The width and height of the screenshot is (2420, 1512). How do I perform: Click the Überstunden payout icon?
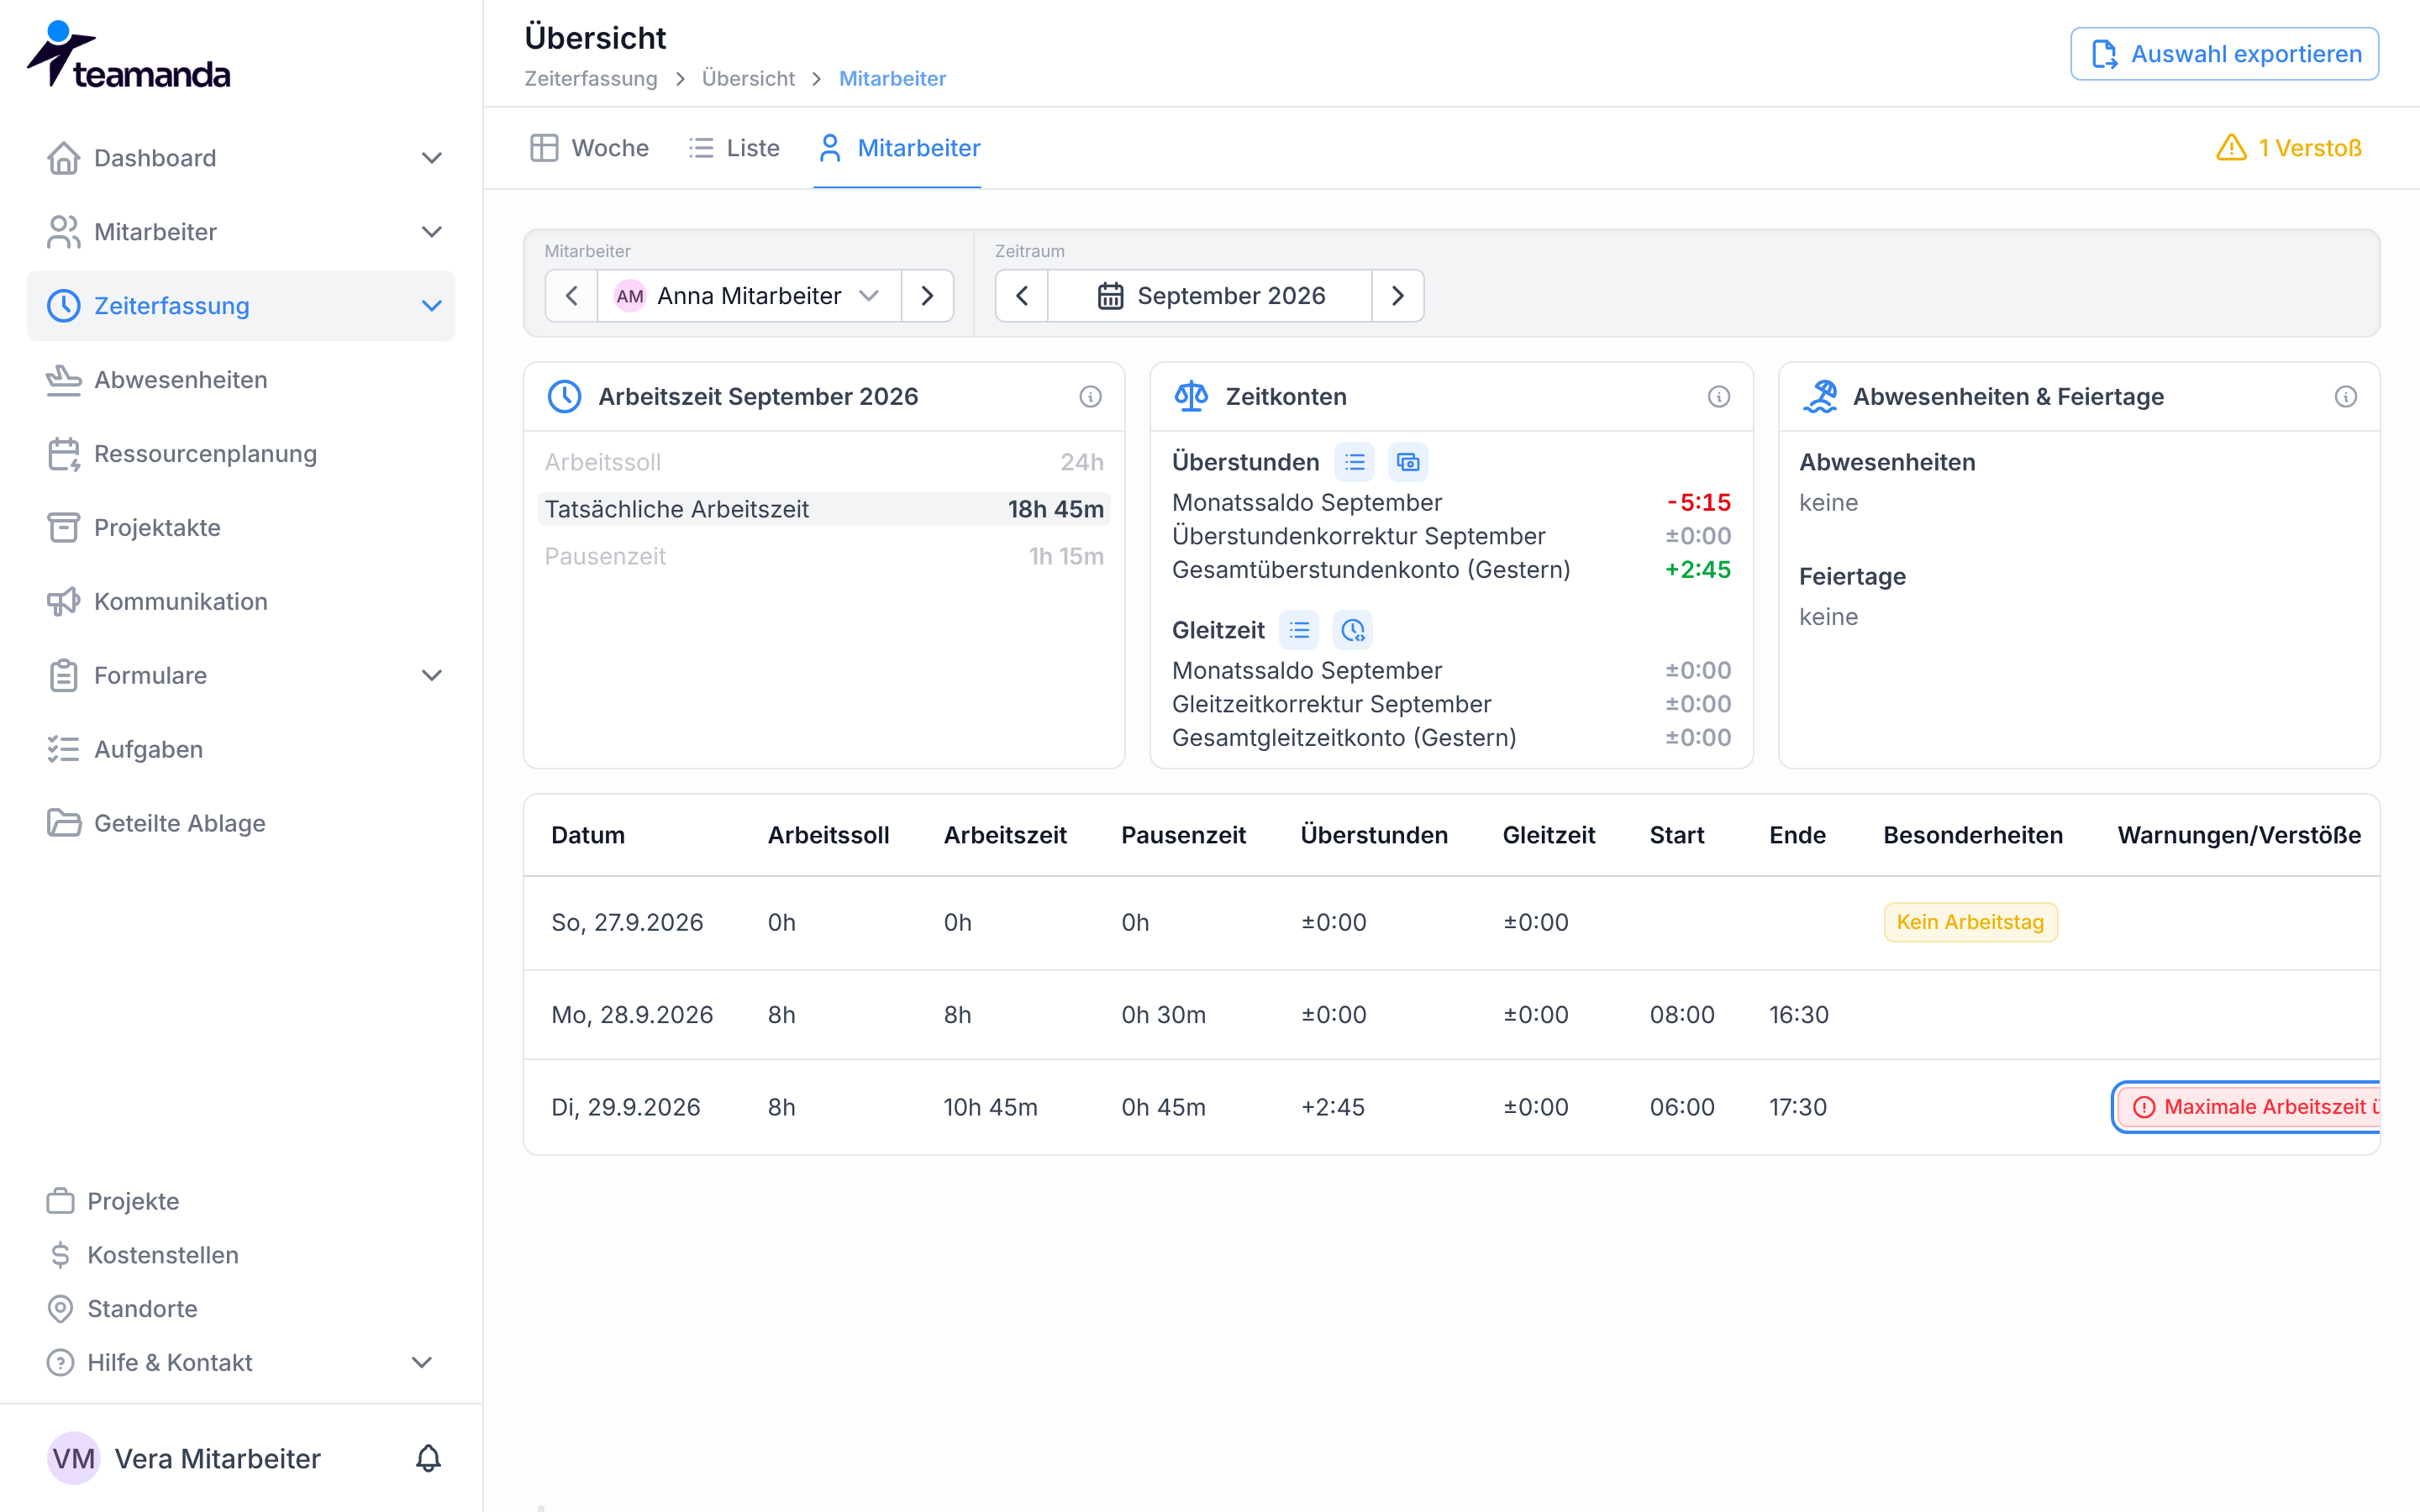[x=1408, y=462]
